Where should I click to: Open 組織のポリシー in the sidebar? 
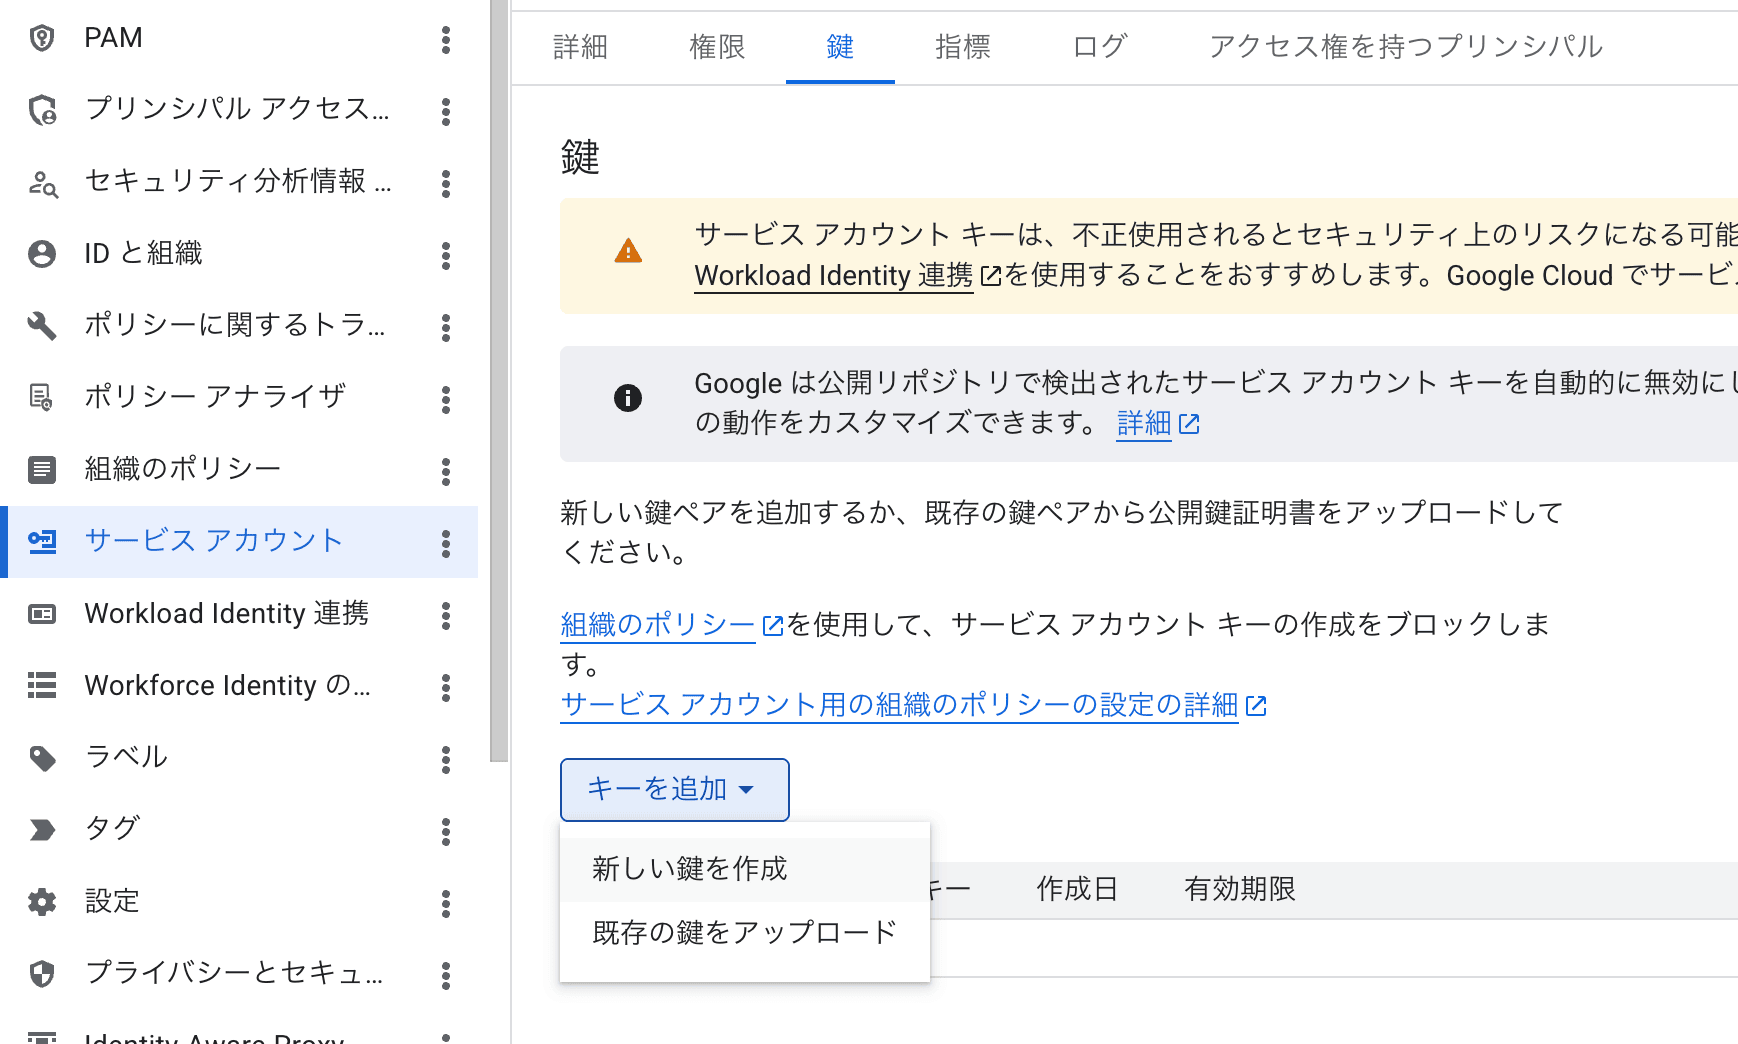click(x=239, y=470)
